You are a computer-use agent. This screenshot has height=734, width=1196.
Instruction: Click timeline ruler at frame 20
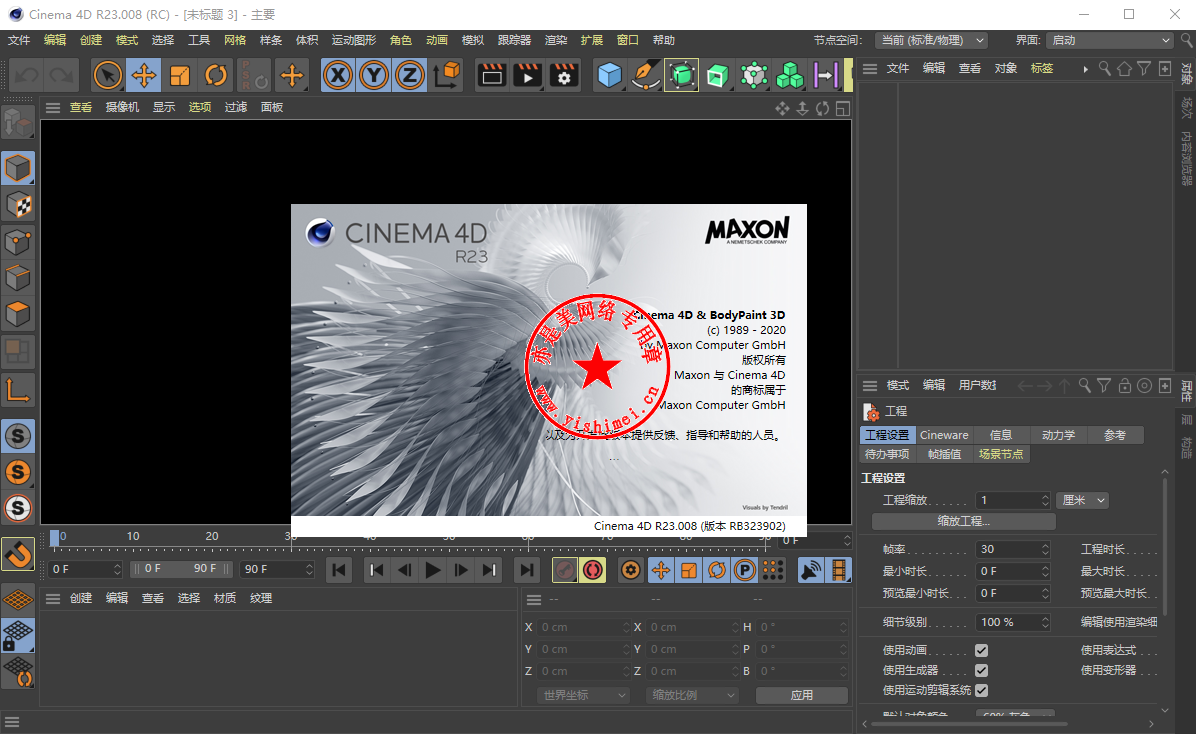[212, 538]
